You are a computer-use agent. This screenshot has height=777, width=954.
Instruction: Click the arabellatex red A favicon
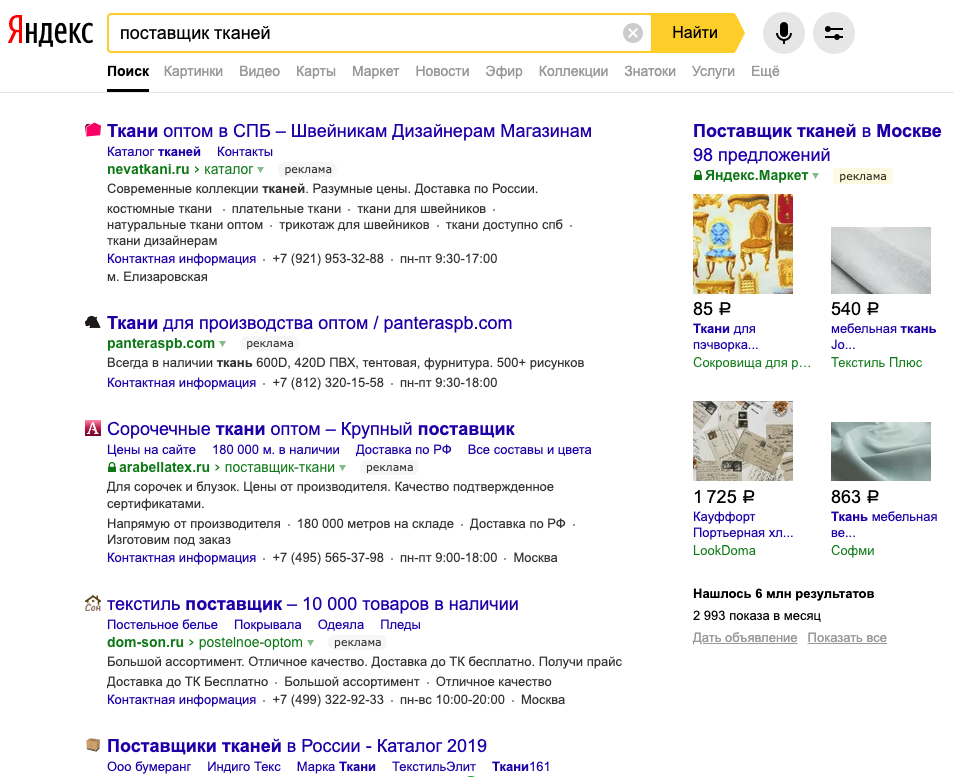92,428
